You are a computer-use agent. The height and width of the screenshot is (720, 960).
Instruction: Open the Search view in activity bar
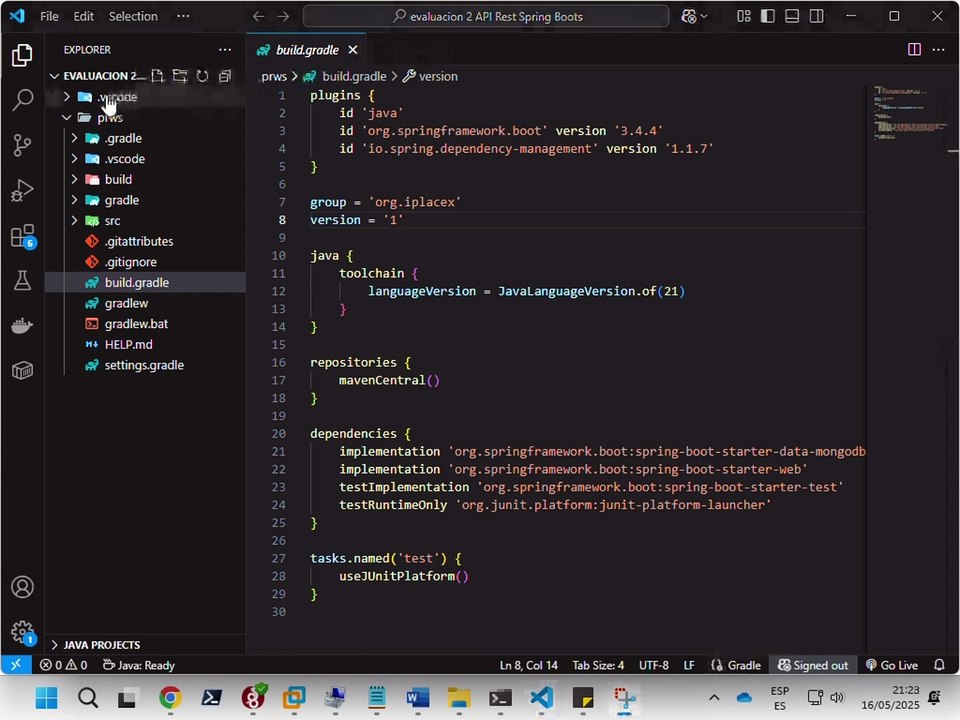click(x=22, y=100)
